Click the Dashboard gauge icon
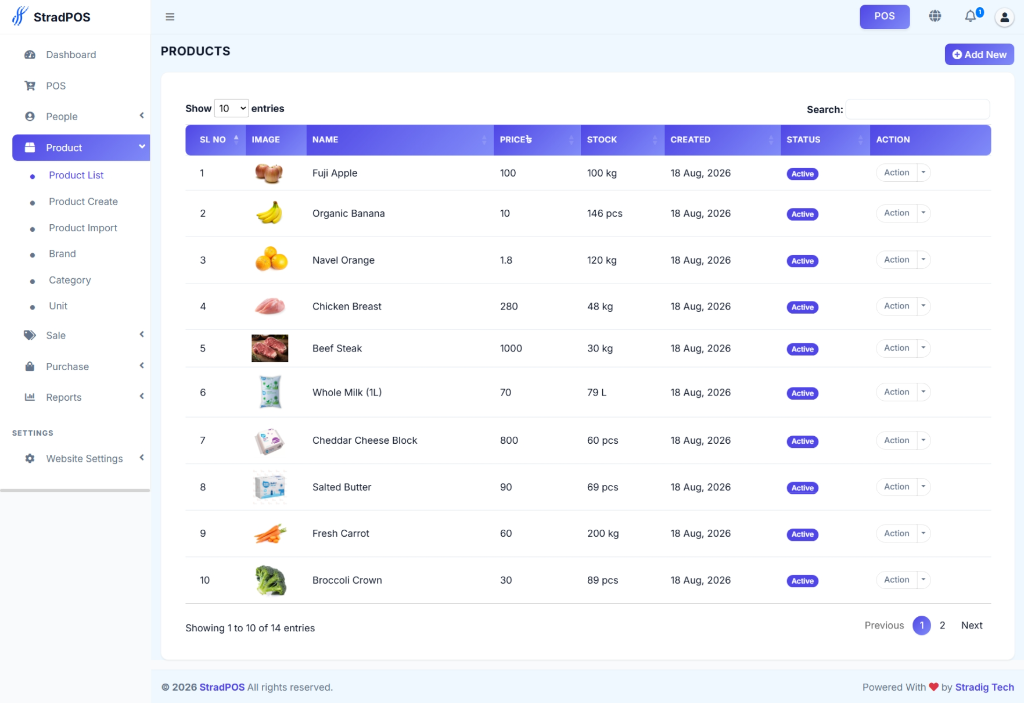The width and height of the screenshot is (1024, 703). pyautogui.click(x=30, y=55)
